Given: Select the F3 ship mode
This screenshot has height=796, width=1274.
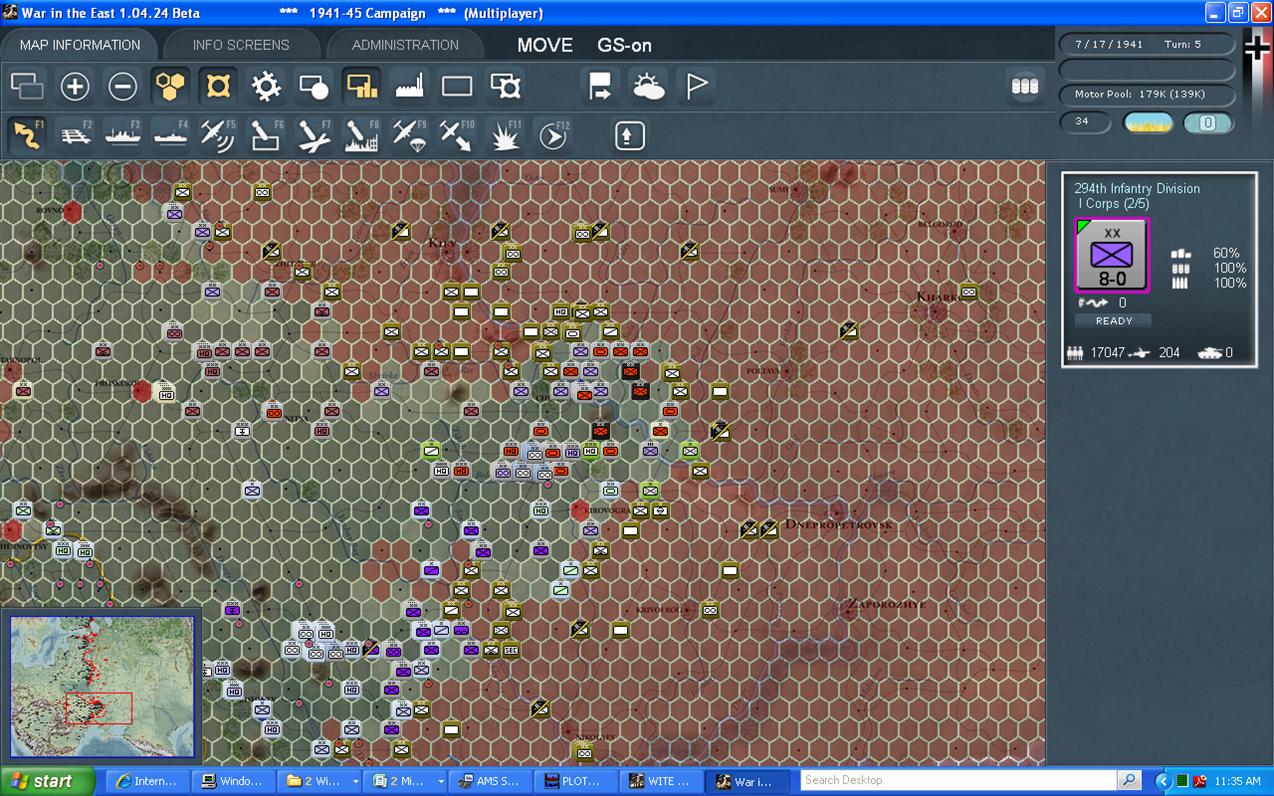Looking at the screenshot, I should [123, 135].
